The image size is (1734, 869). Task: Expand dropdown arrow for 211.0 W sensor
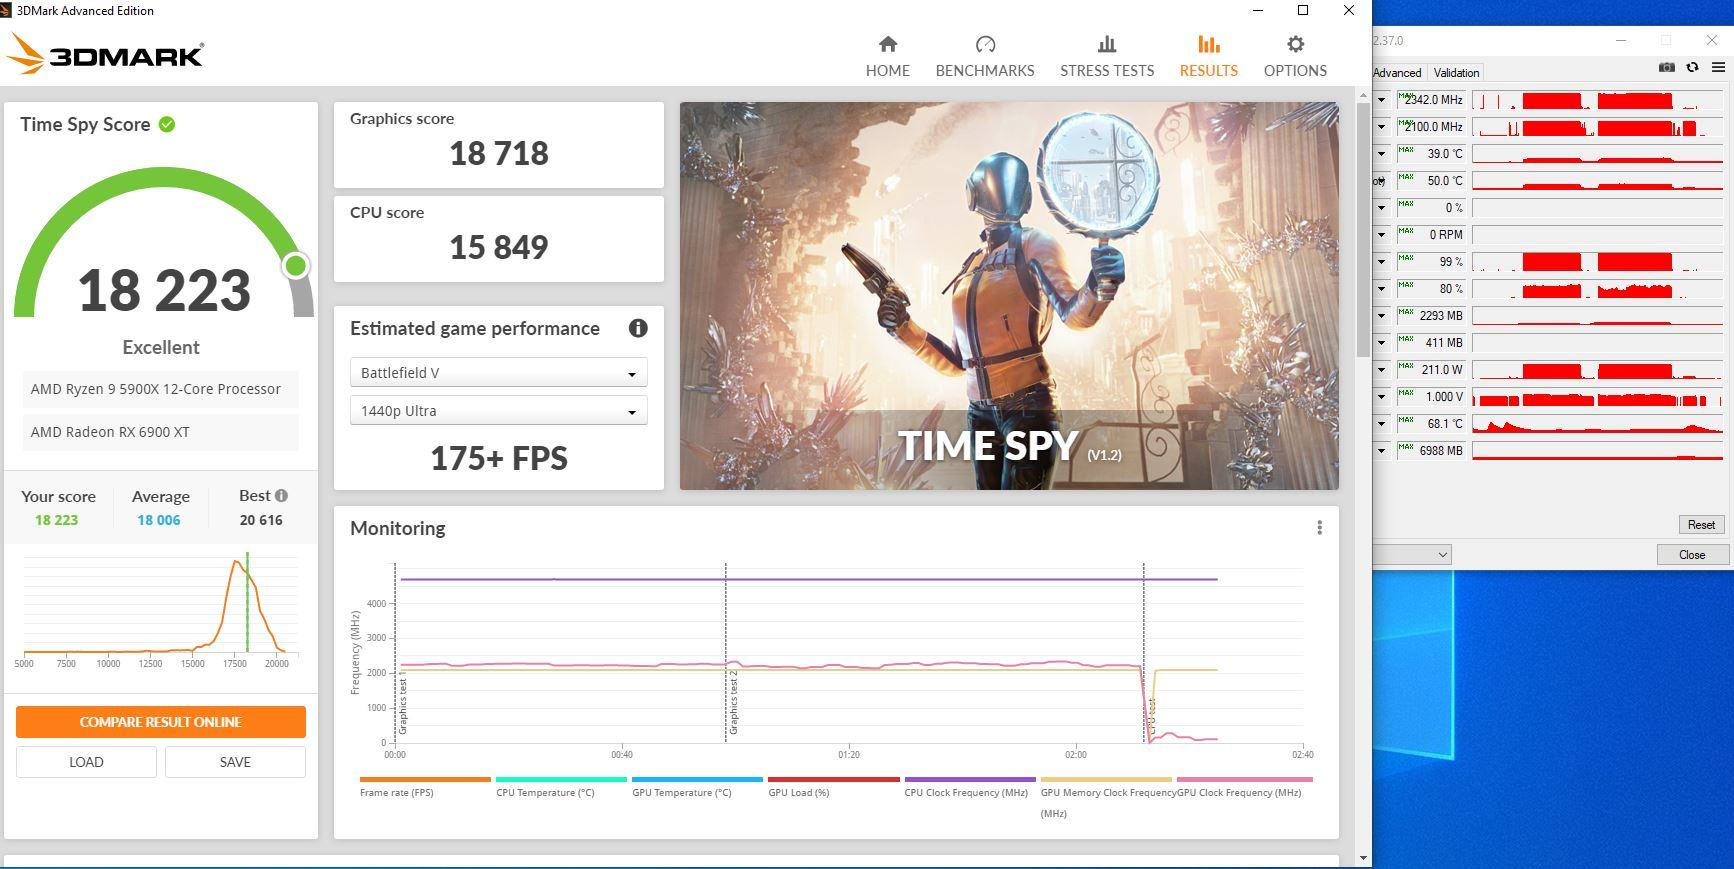(1382, 370)
